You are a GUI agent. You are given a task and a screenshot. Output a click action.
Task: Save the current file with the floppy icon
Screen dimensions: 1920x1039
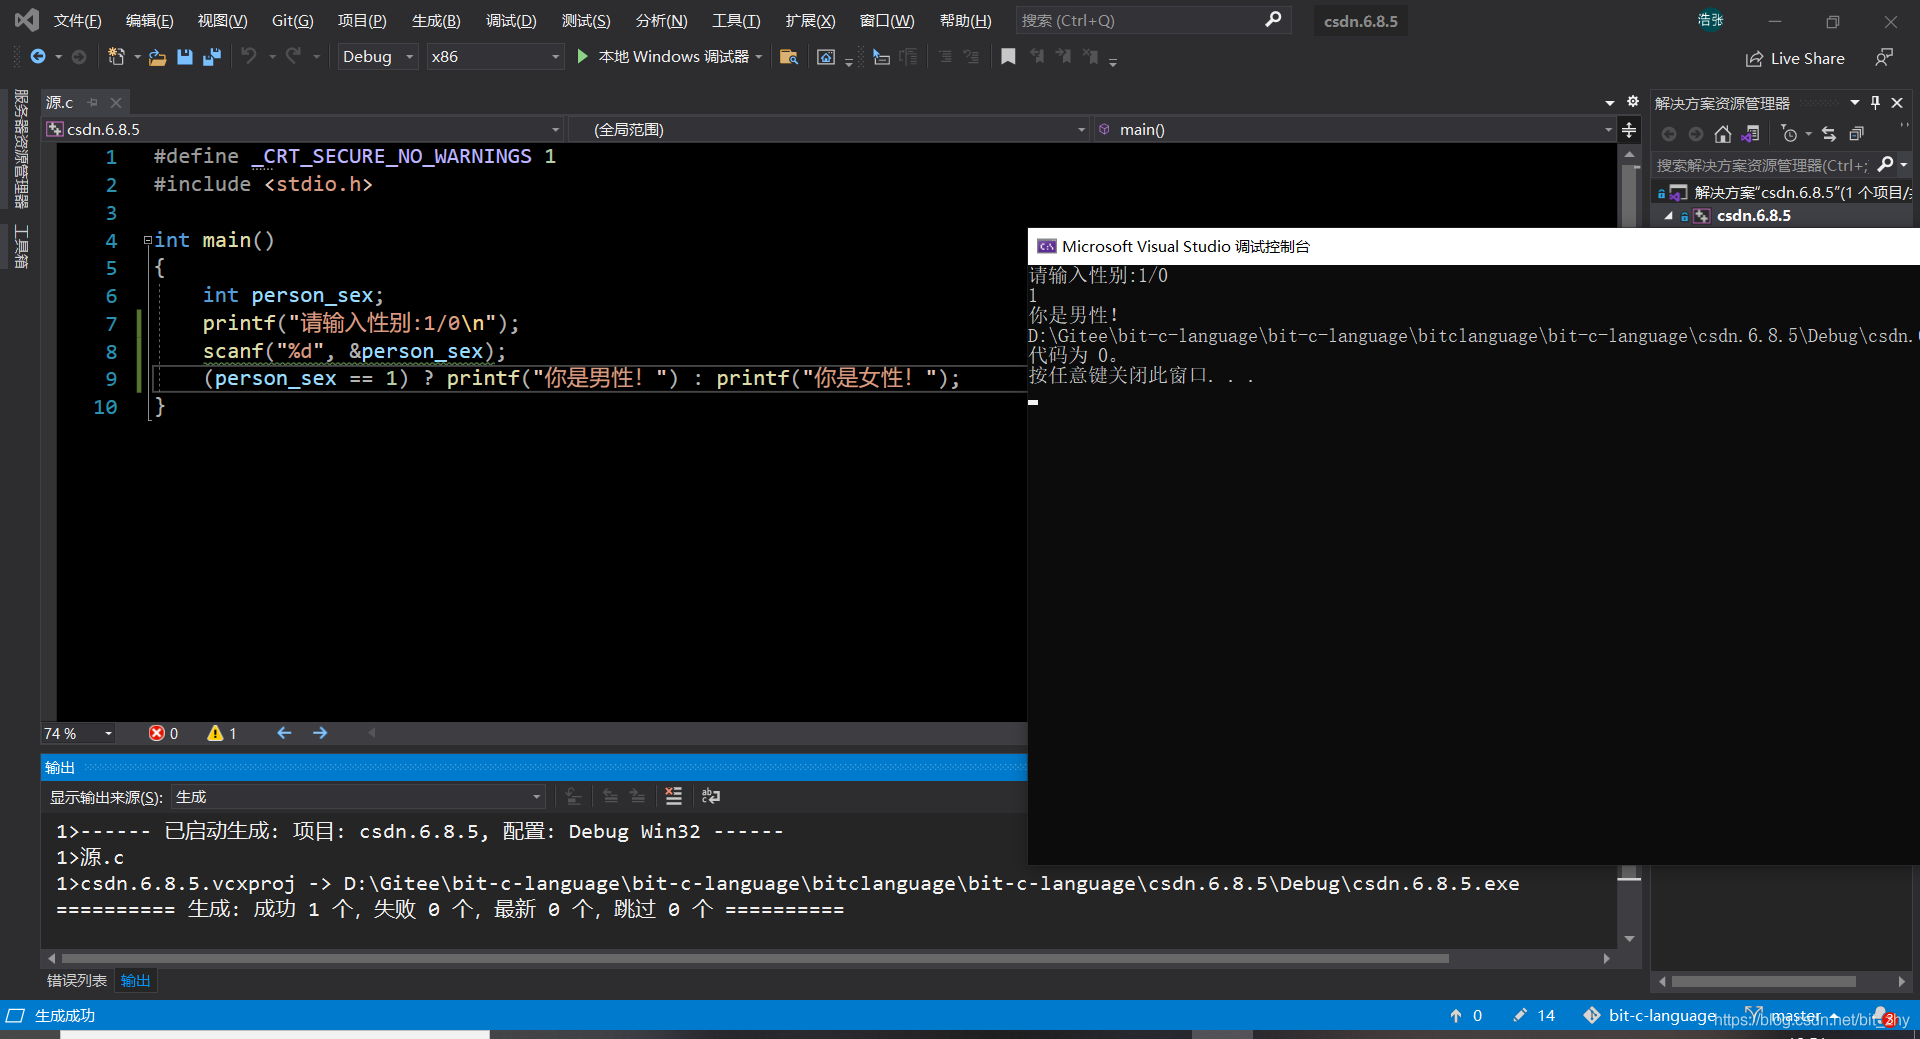pyautogui.click(x=184, y=57)
